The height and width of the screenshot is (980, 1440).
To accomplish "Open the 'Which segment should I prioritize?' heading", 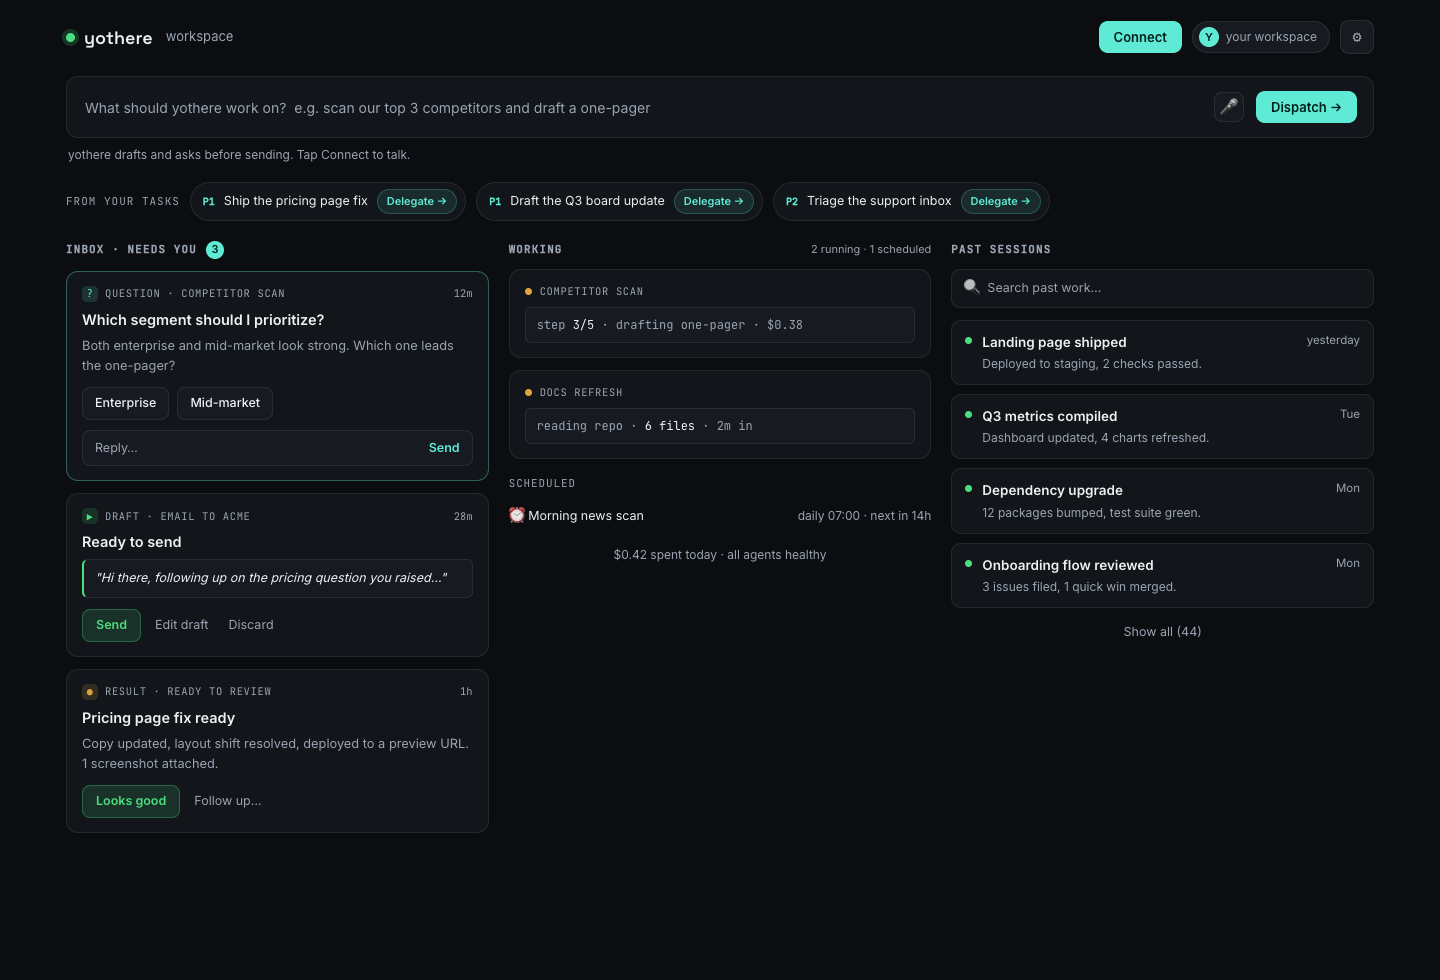I will pyautogui.click(x=203, y=320).
